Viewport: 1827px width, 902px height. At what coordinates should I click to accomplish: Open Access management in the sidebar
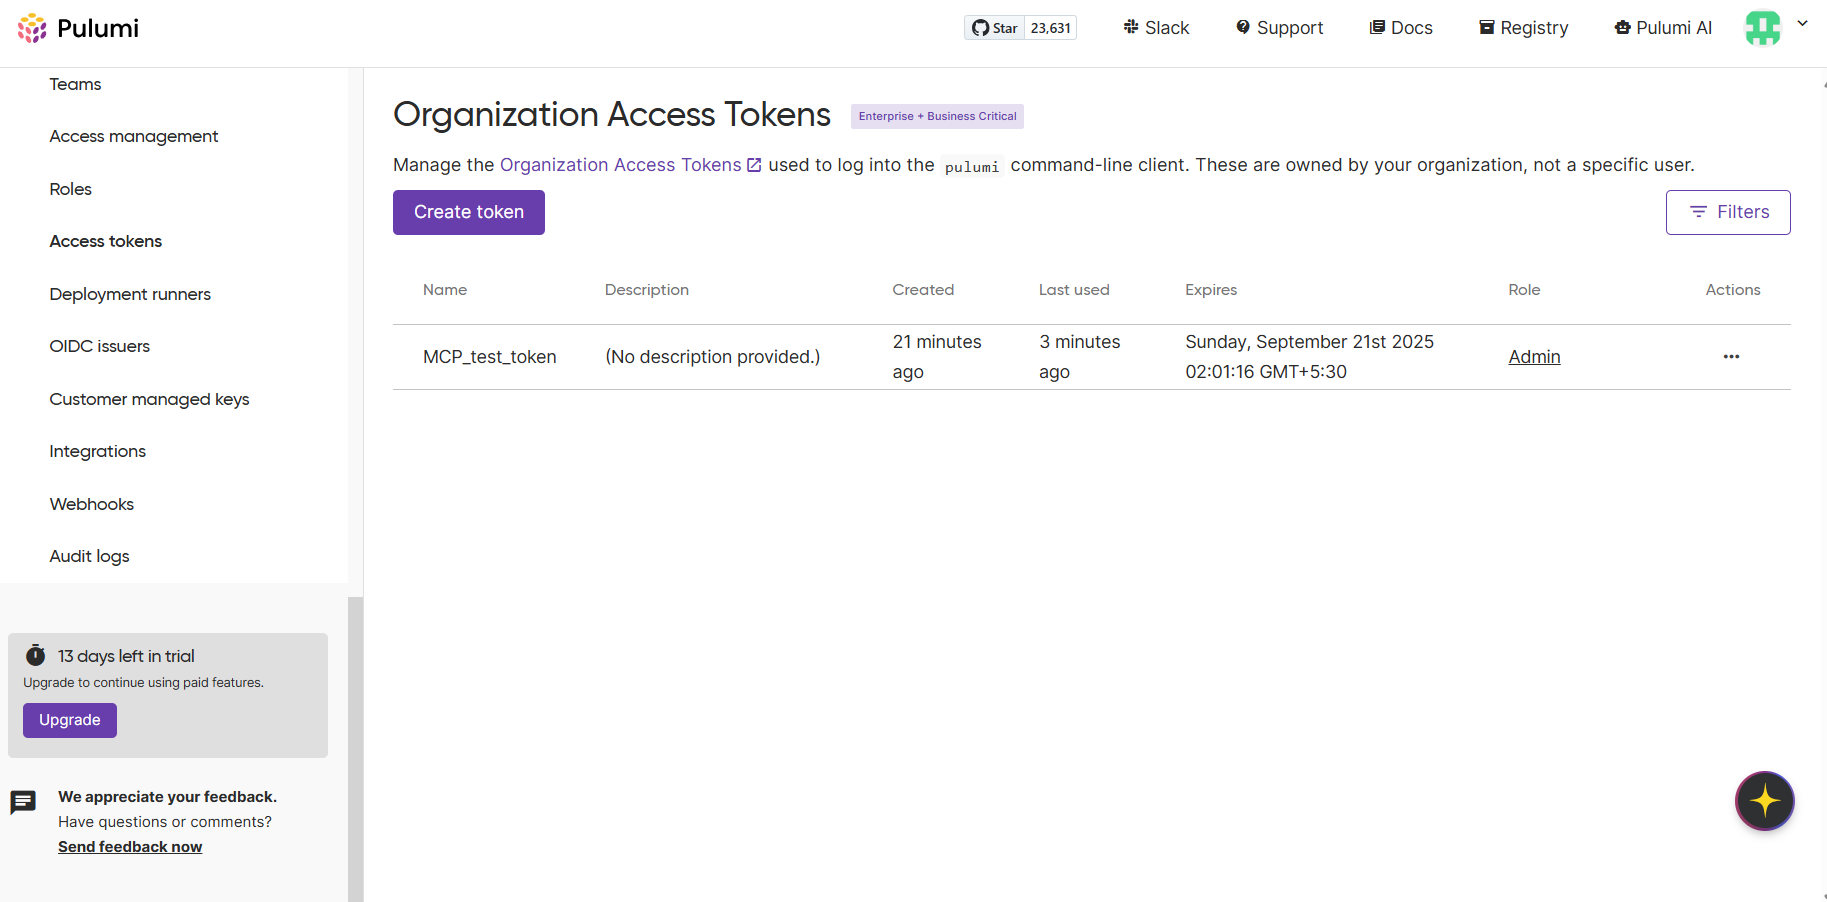(x=134, y=136)
